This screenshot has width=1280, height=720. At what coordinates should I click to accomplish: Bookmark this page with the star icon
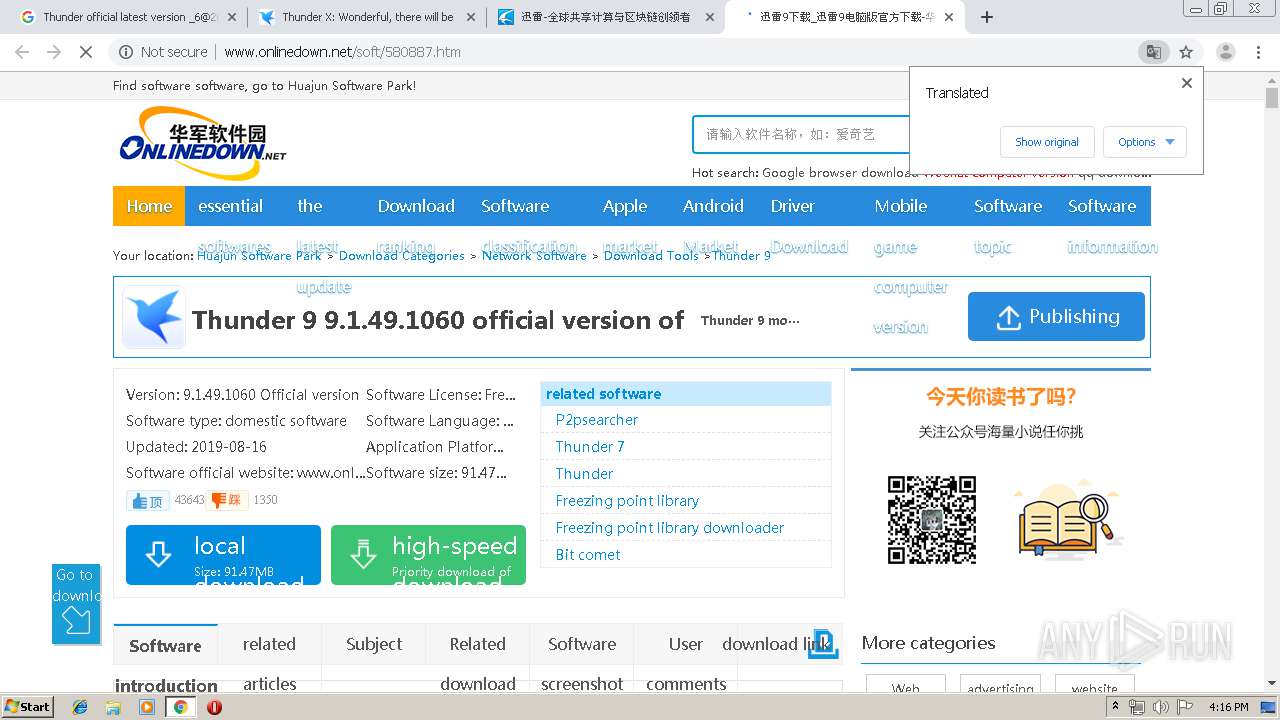pyautogui.click(x=1186, y=52)
